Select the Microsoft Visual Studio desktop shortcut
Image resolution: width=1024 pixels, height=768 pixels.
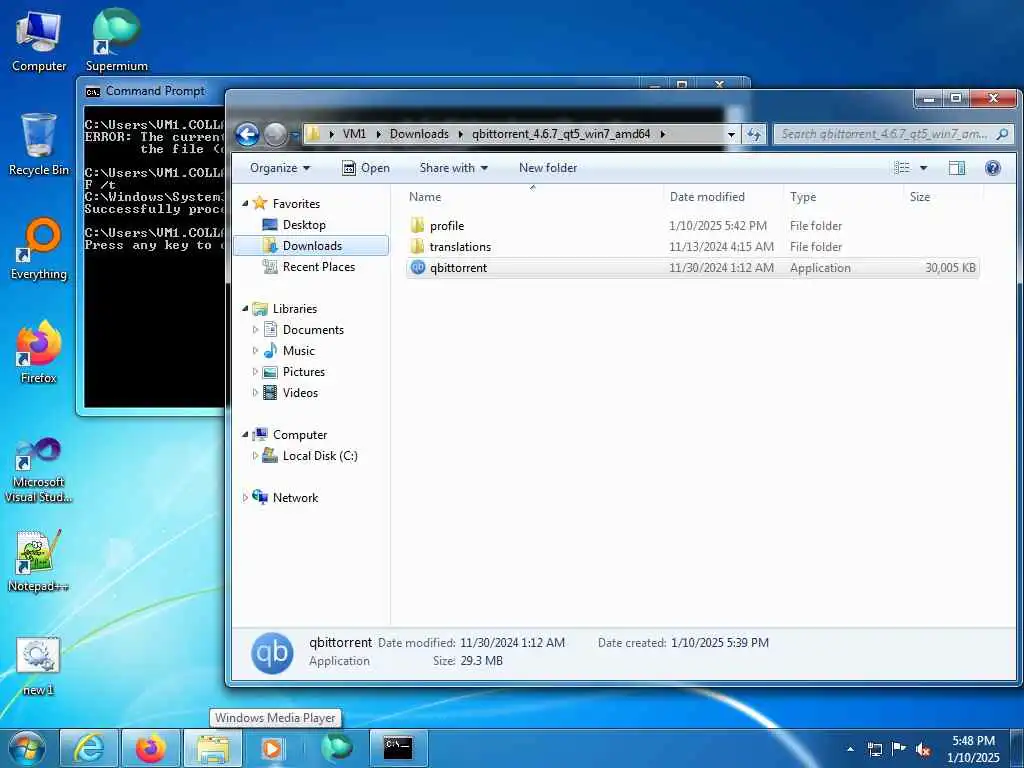point(39,470)
